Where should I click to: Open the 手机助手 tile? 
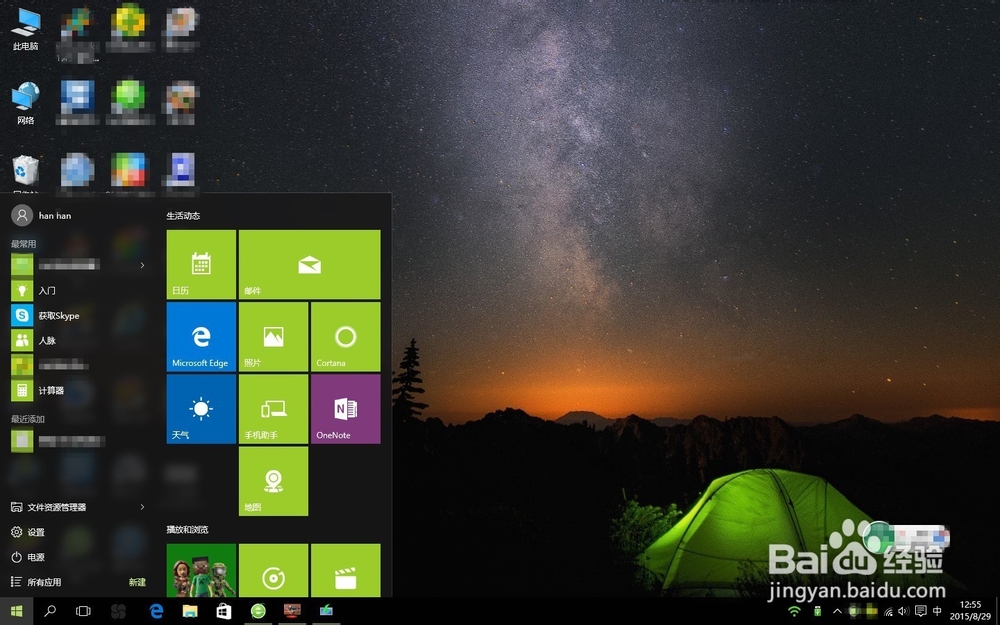pos(274,409)
